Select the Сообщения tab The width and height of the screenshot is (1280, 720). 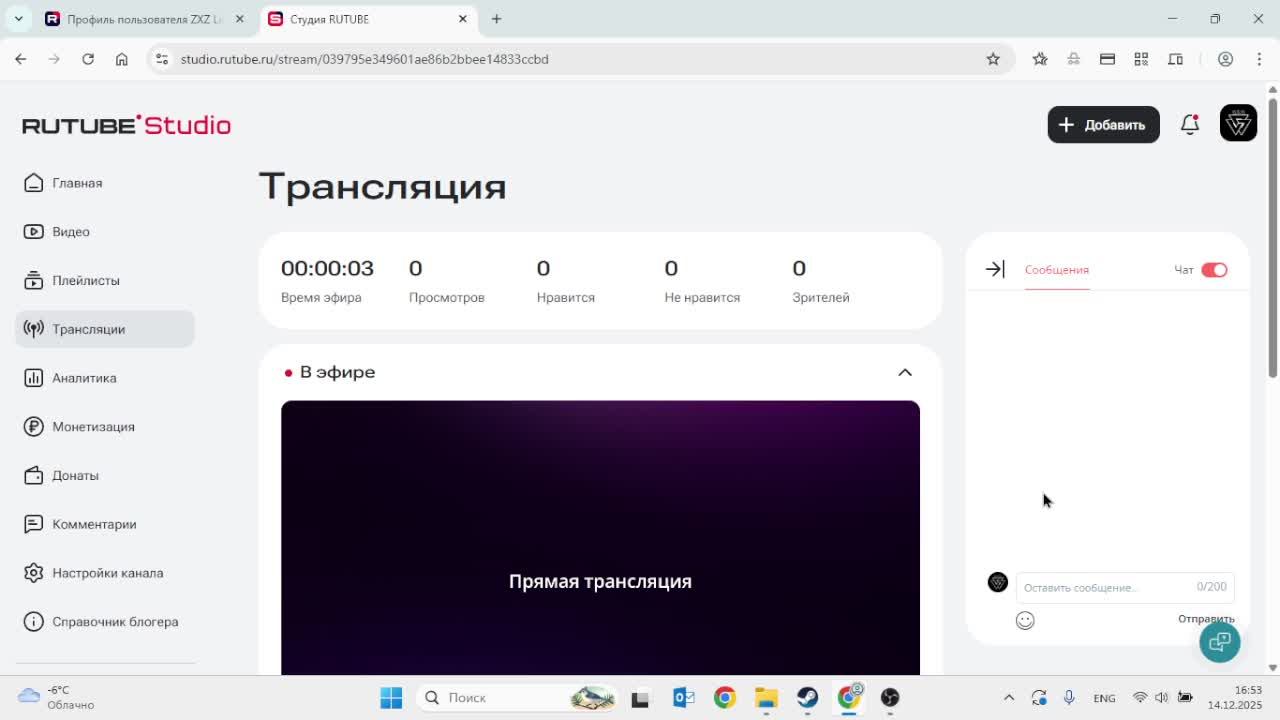[1057, 270]
